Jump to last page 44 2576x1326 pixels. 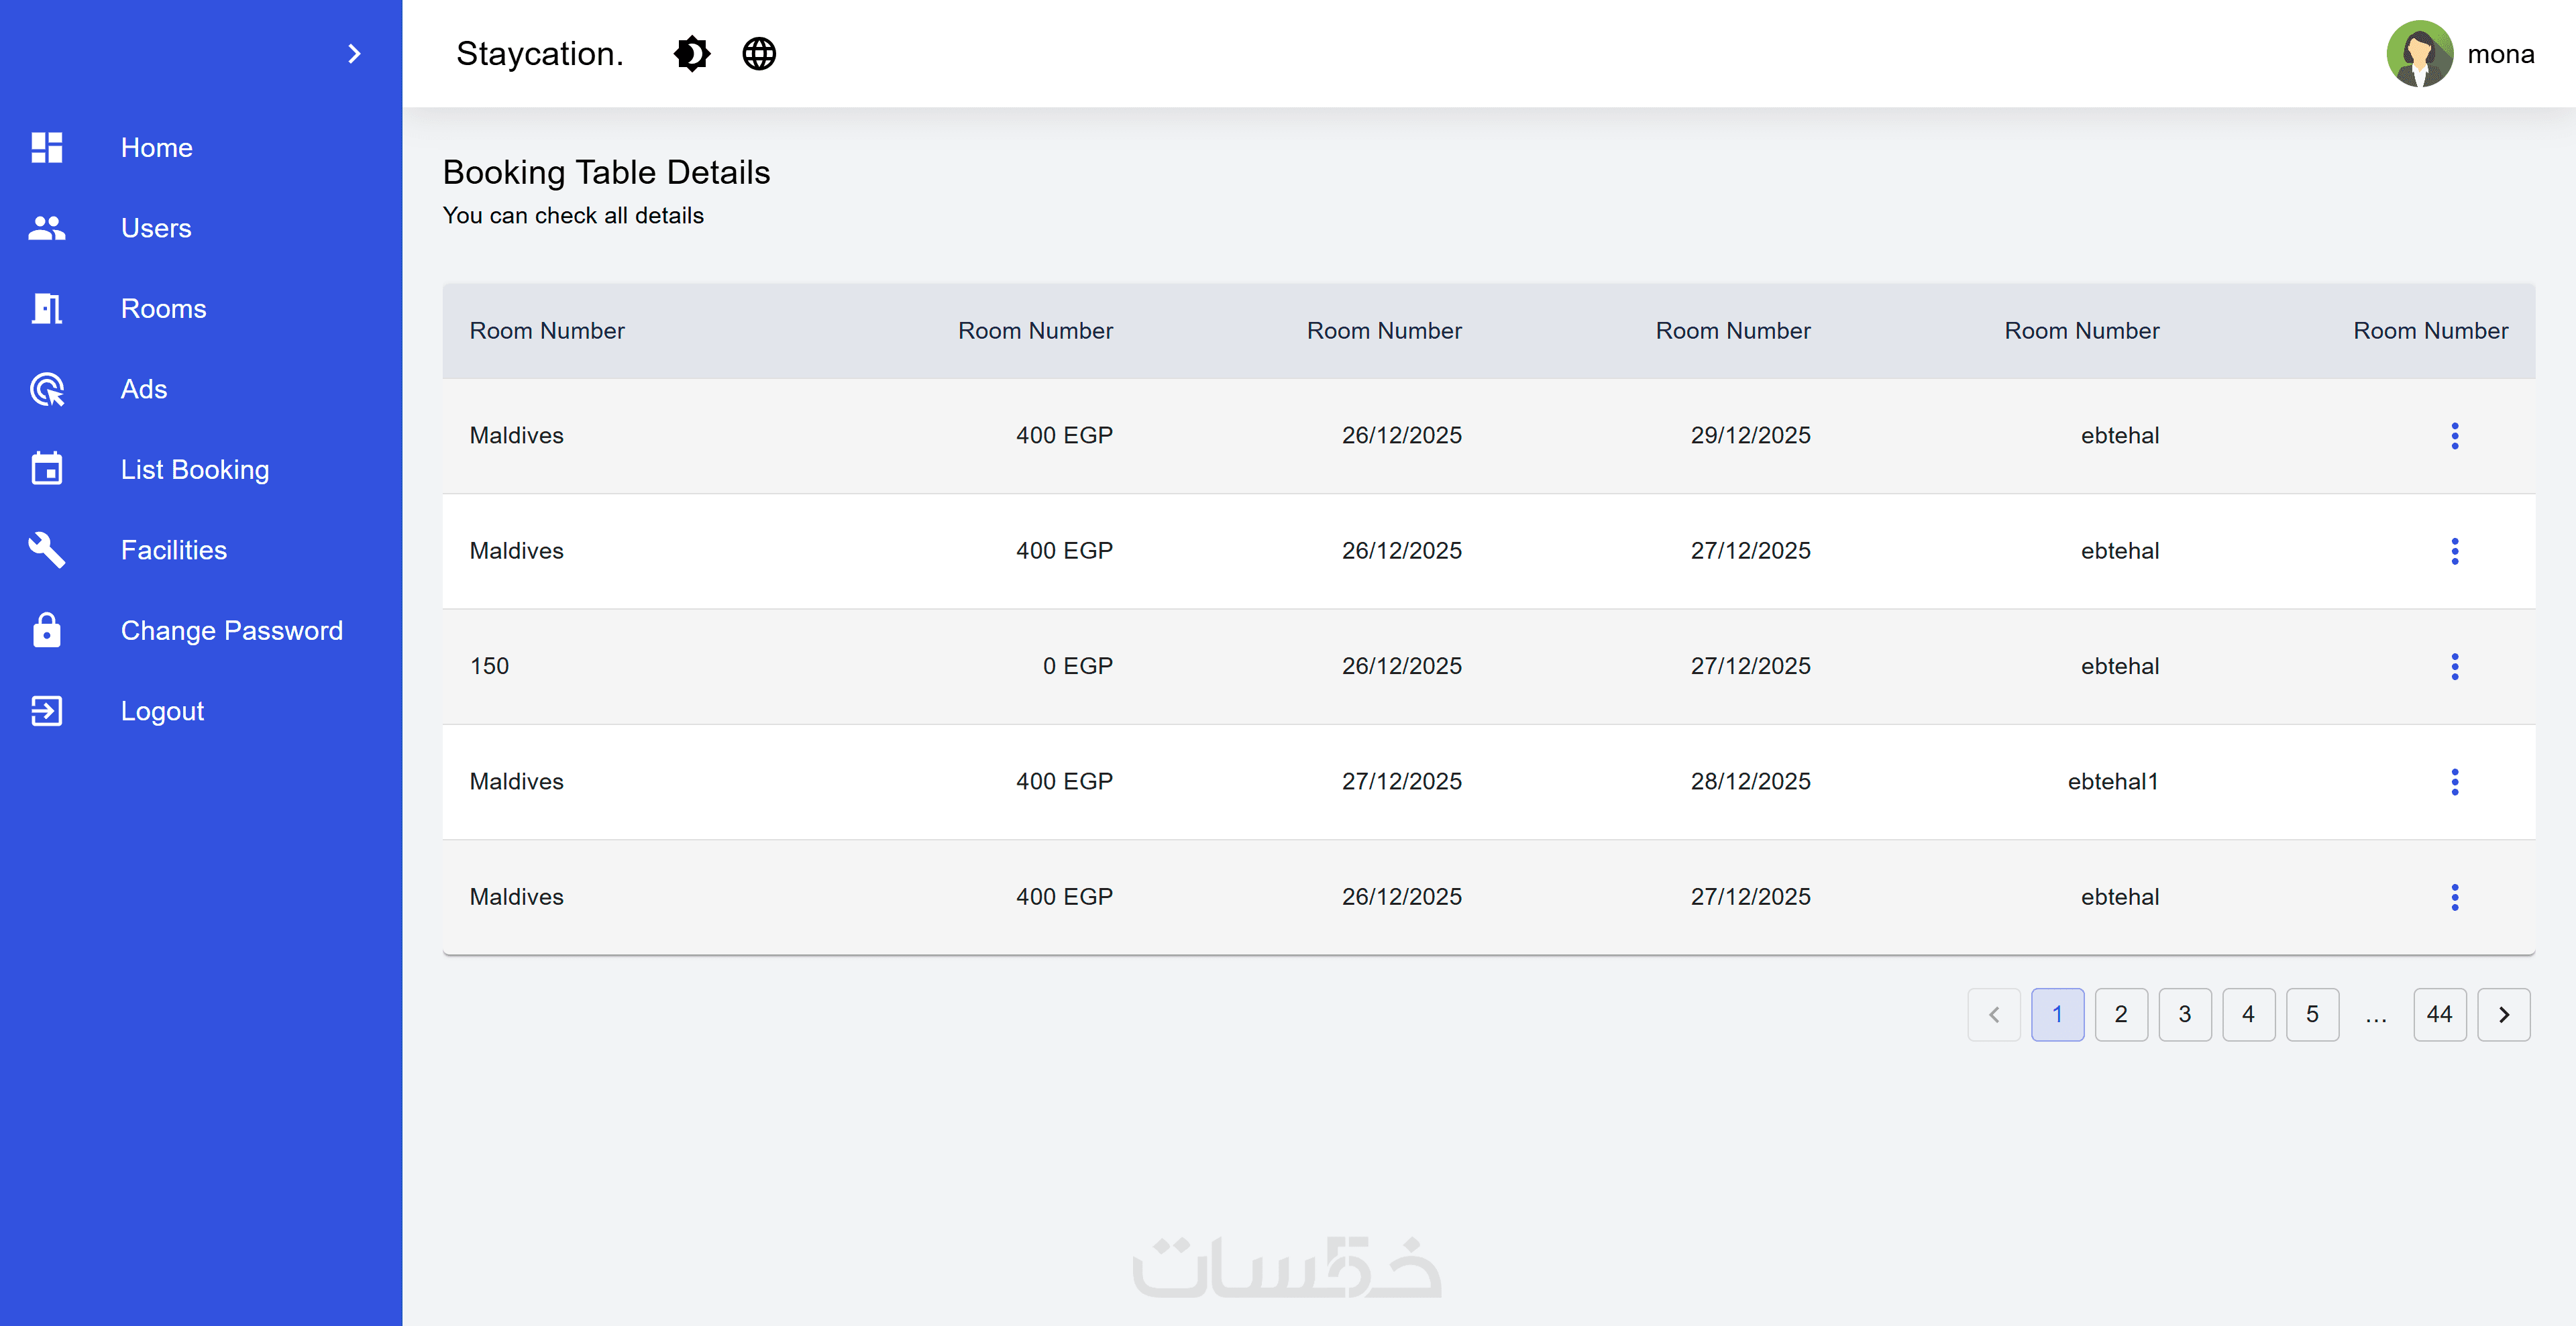(2439, 1015)
